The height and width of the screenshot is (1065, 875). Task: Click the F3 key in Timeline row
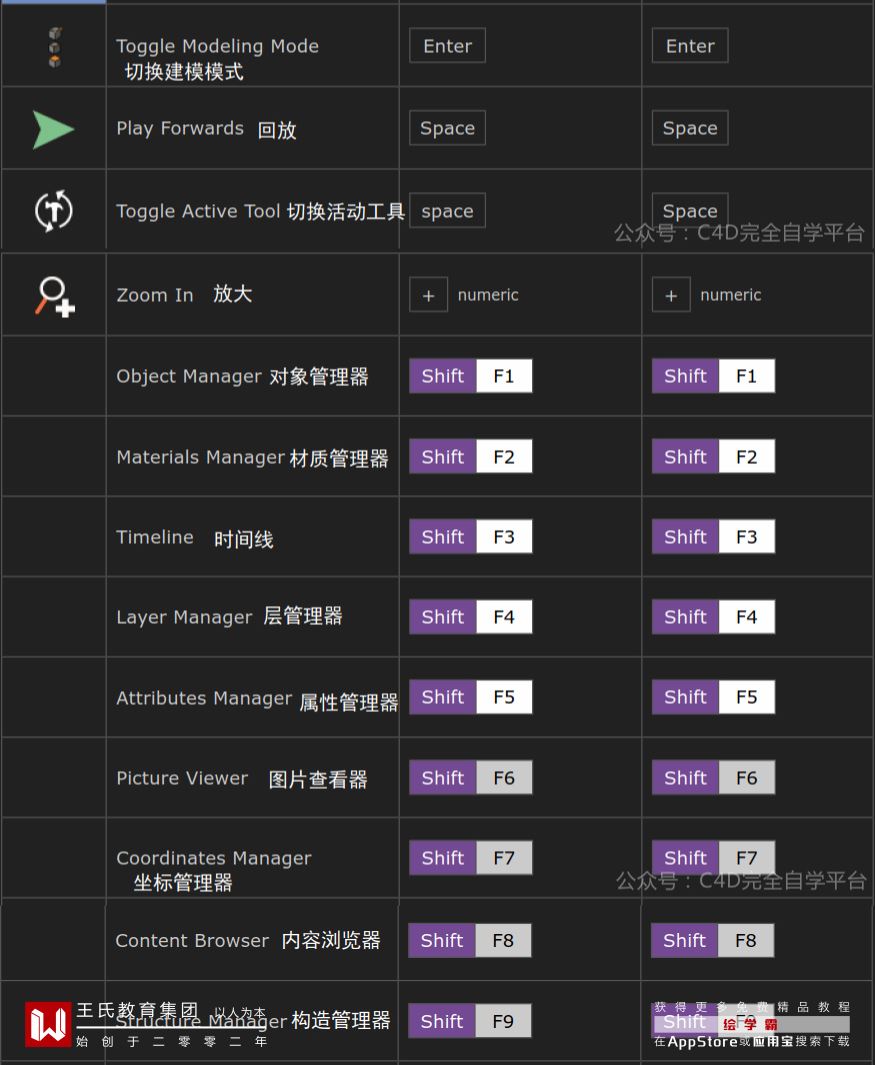(x=504, y=537)
